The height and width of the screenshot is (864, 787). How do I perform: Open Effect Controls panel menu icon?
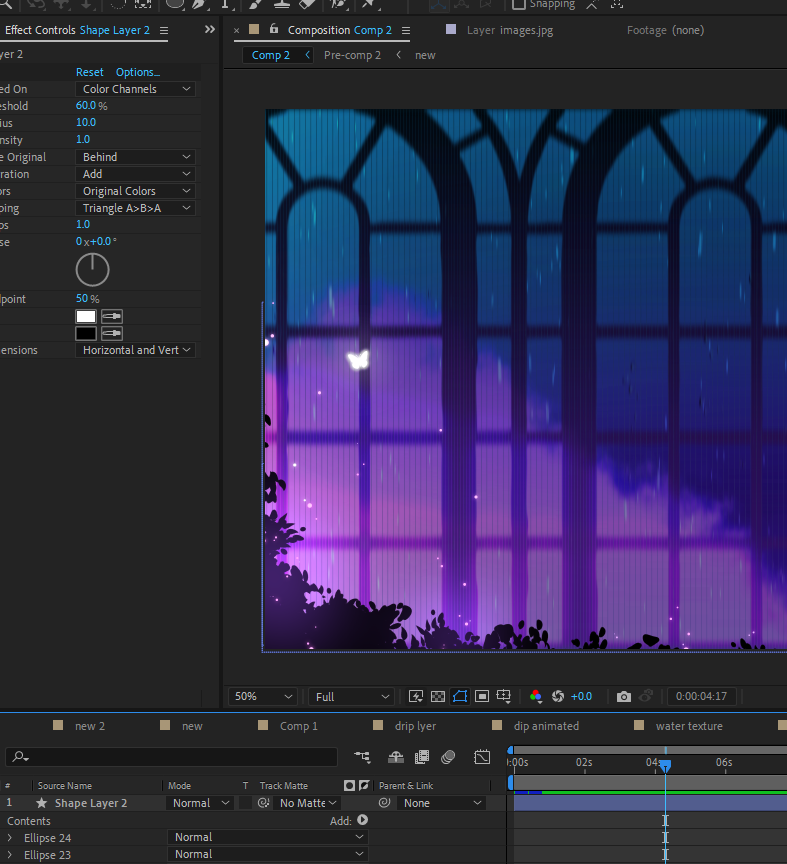pyautogui.click(x=164, y=30)
